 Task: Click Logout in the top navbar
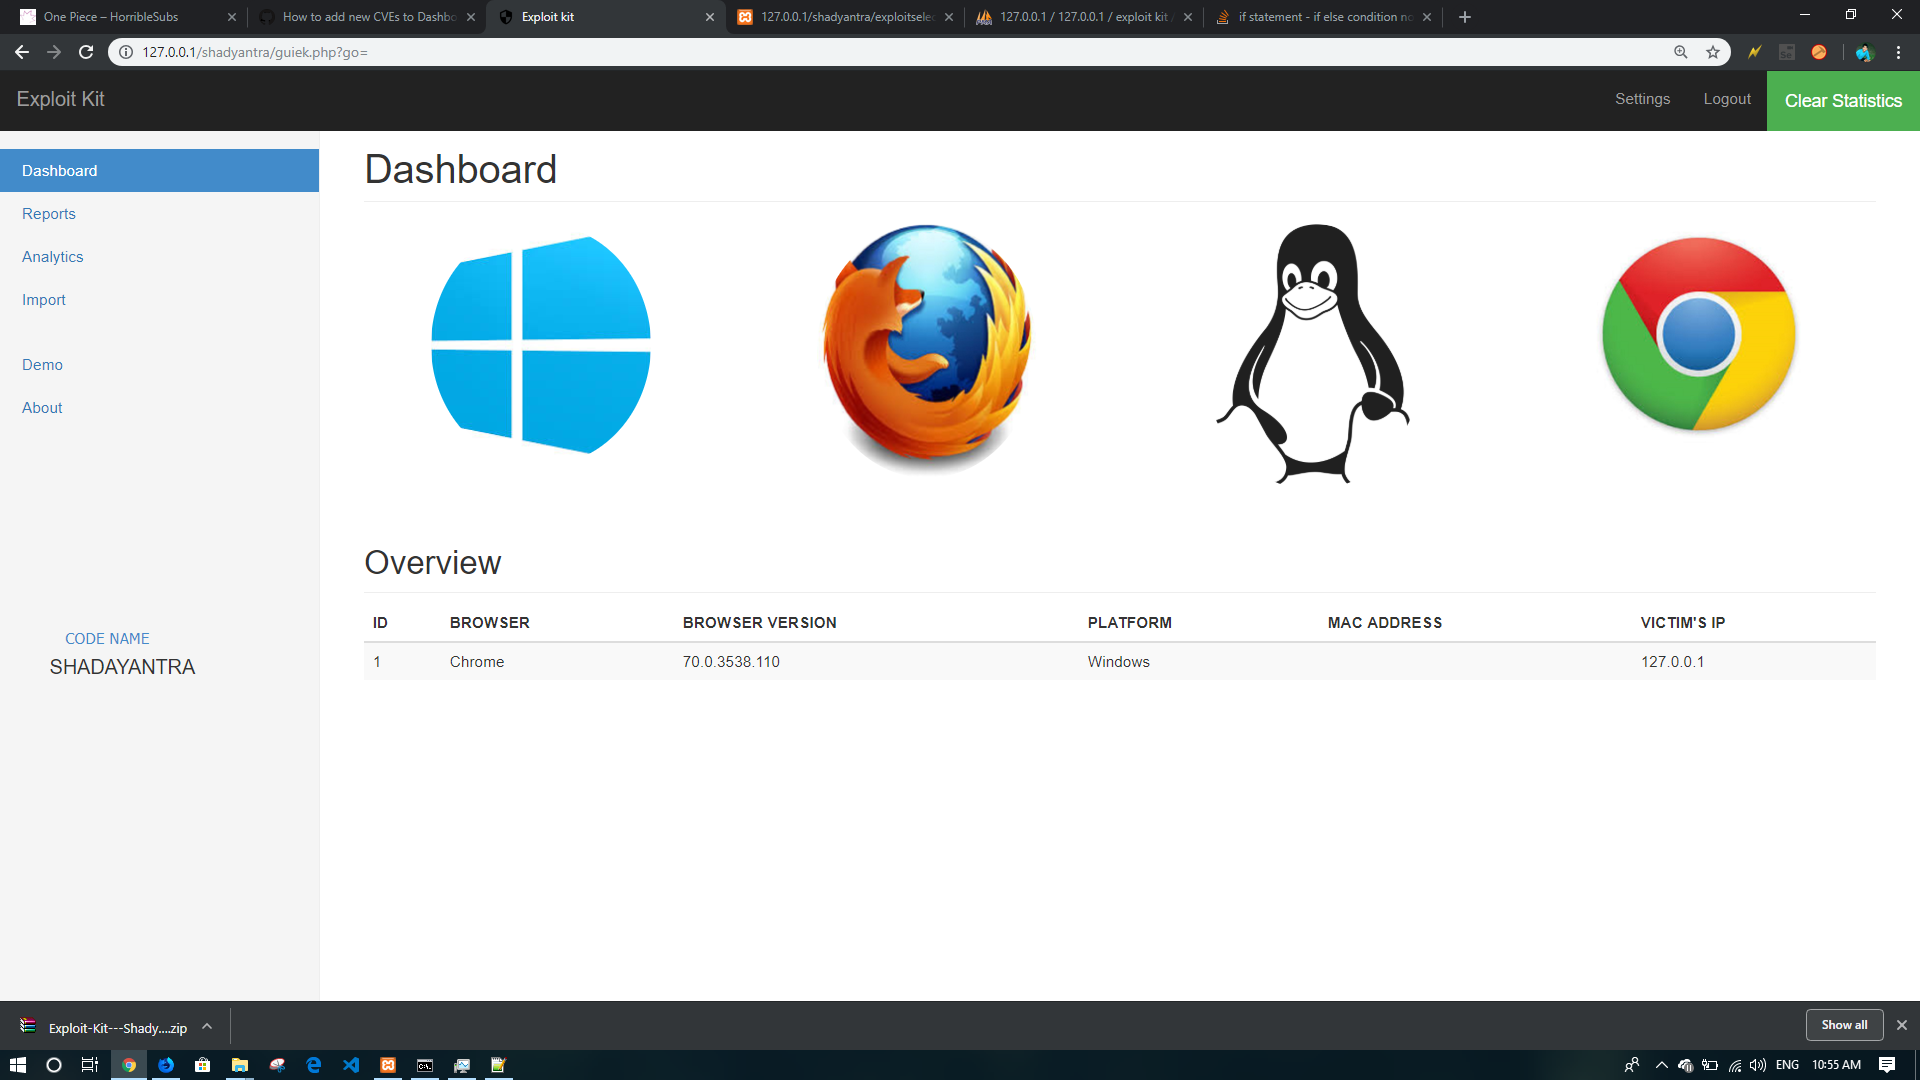pyautogui.click(x=1727, y=99)
